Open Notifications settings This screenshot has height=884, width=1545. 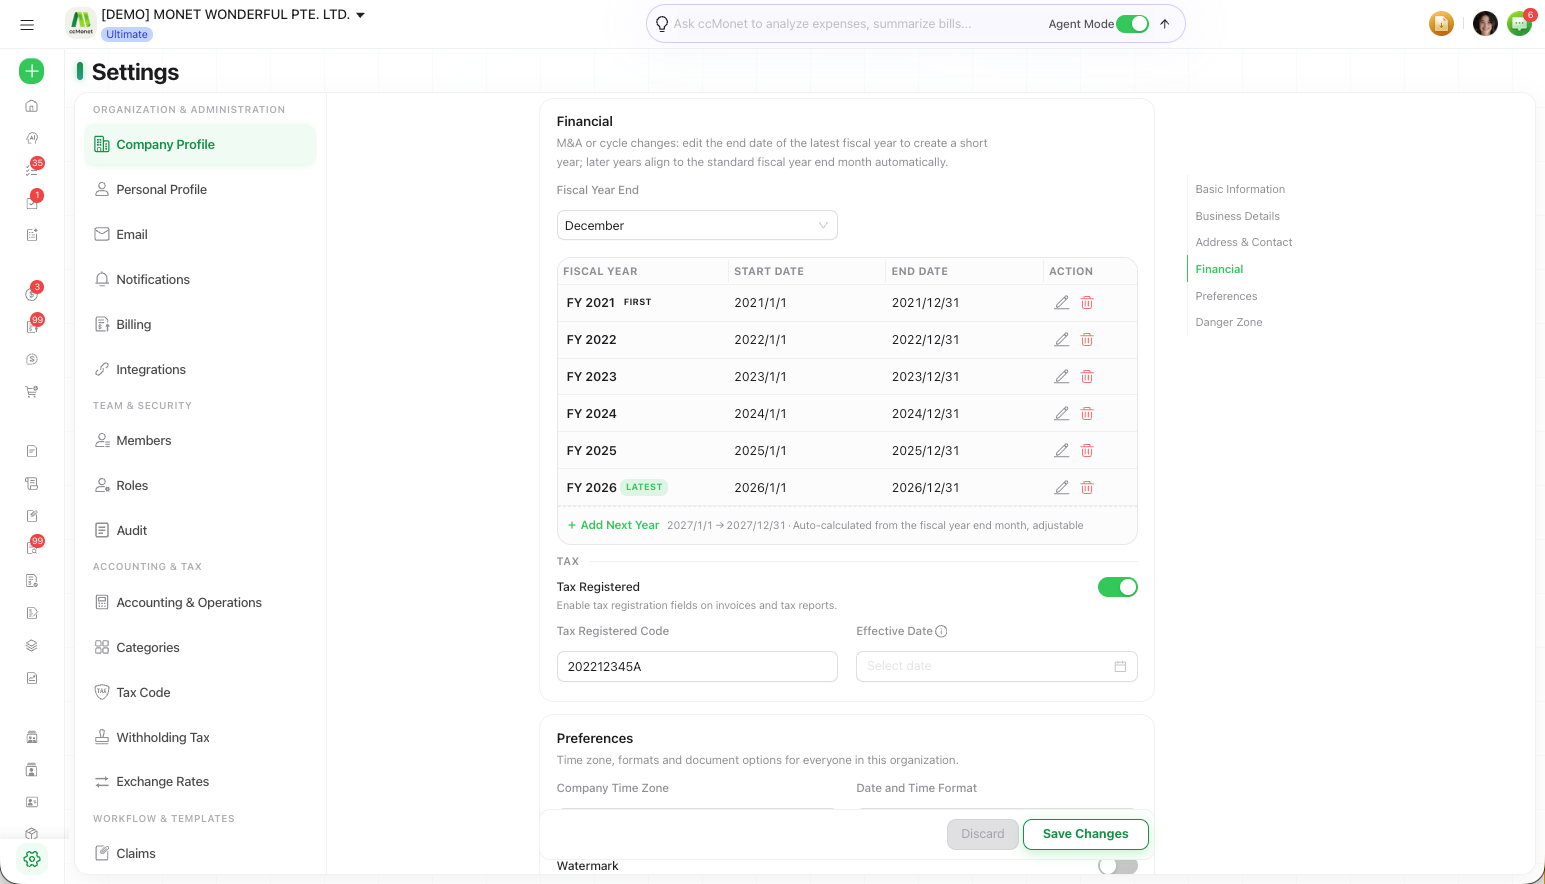tap(200, 280)
